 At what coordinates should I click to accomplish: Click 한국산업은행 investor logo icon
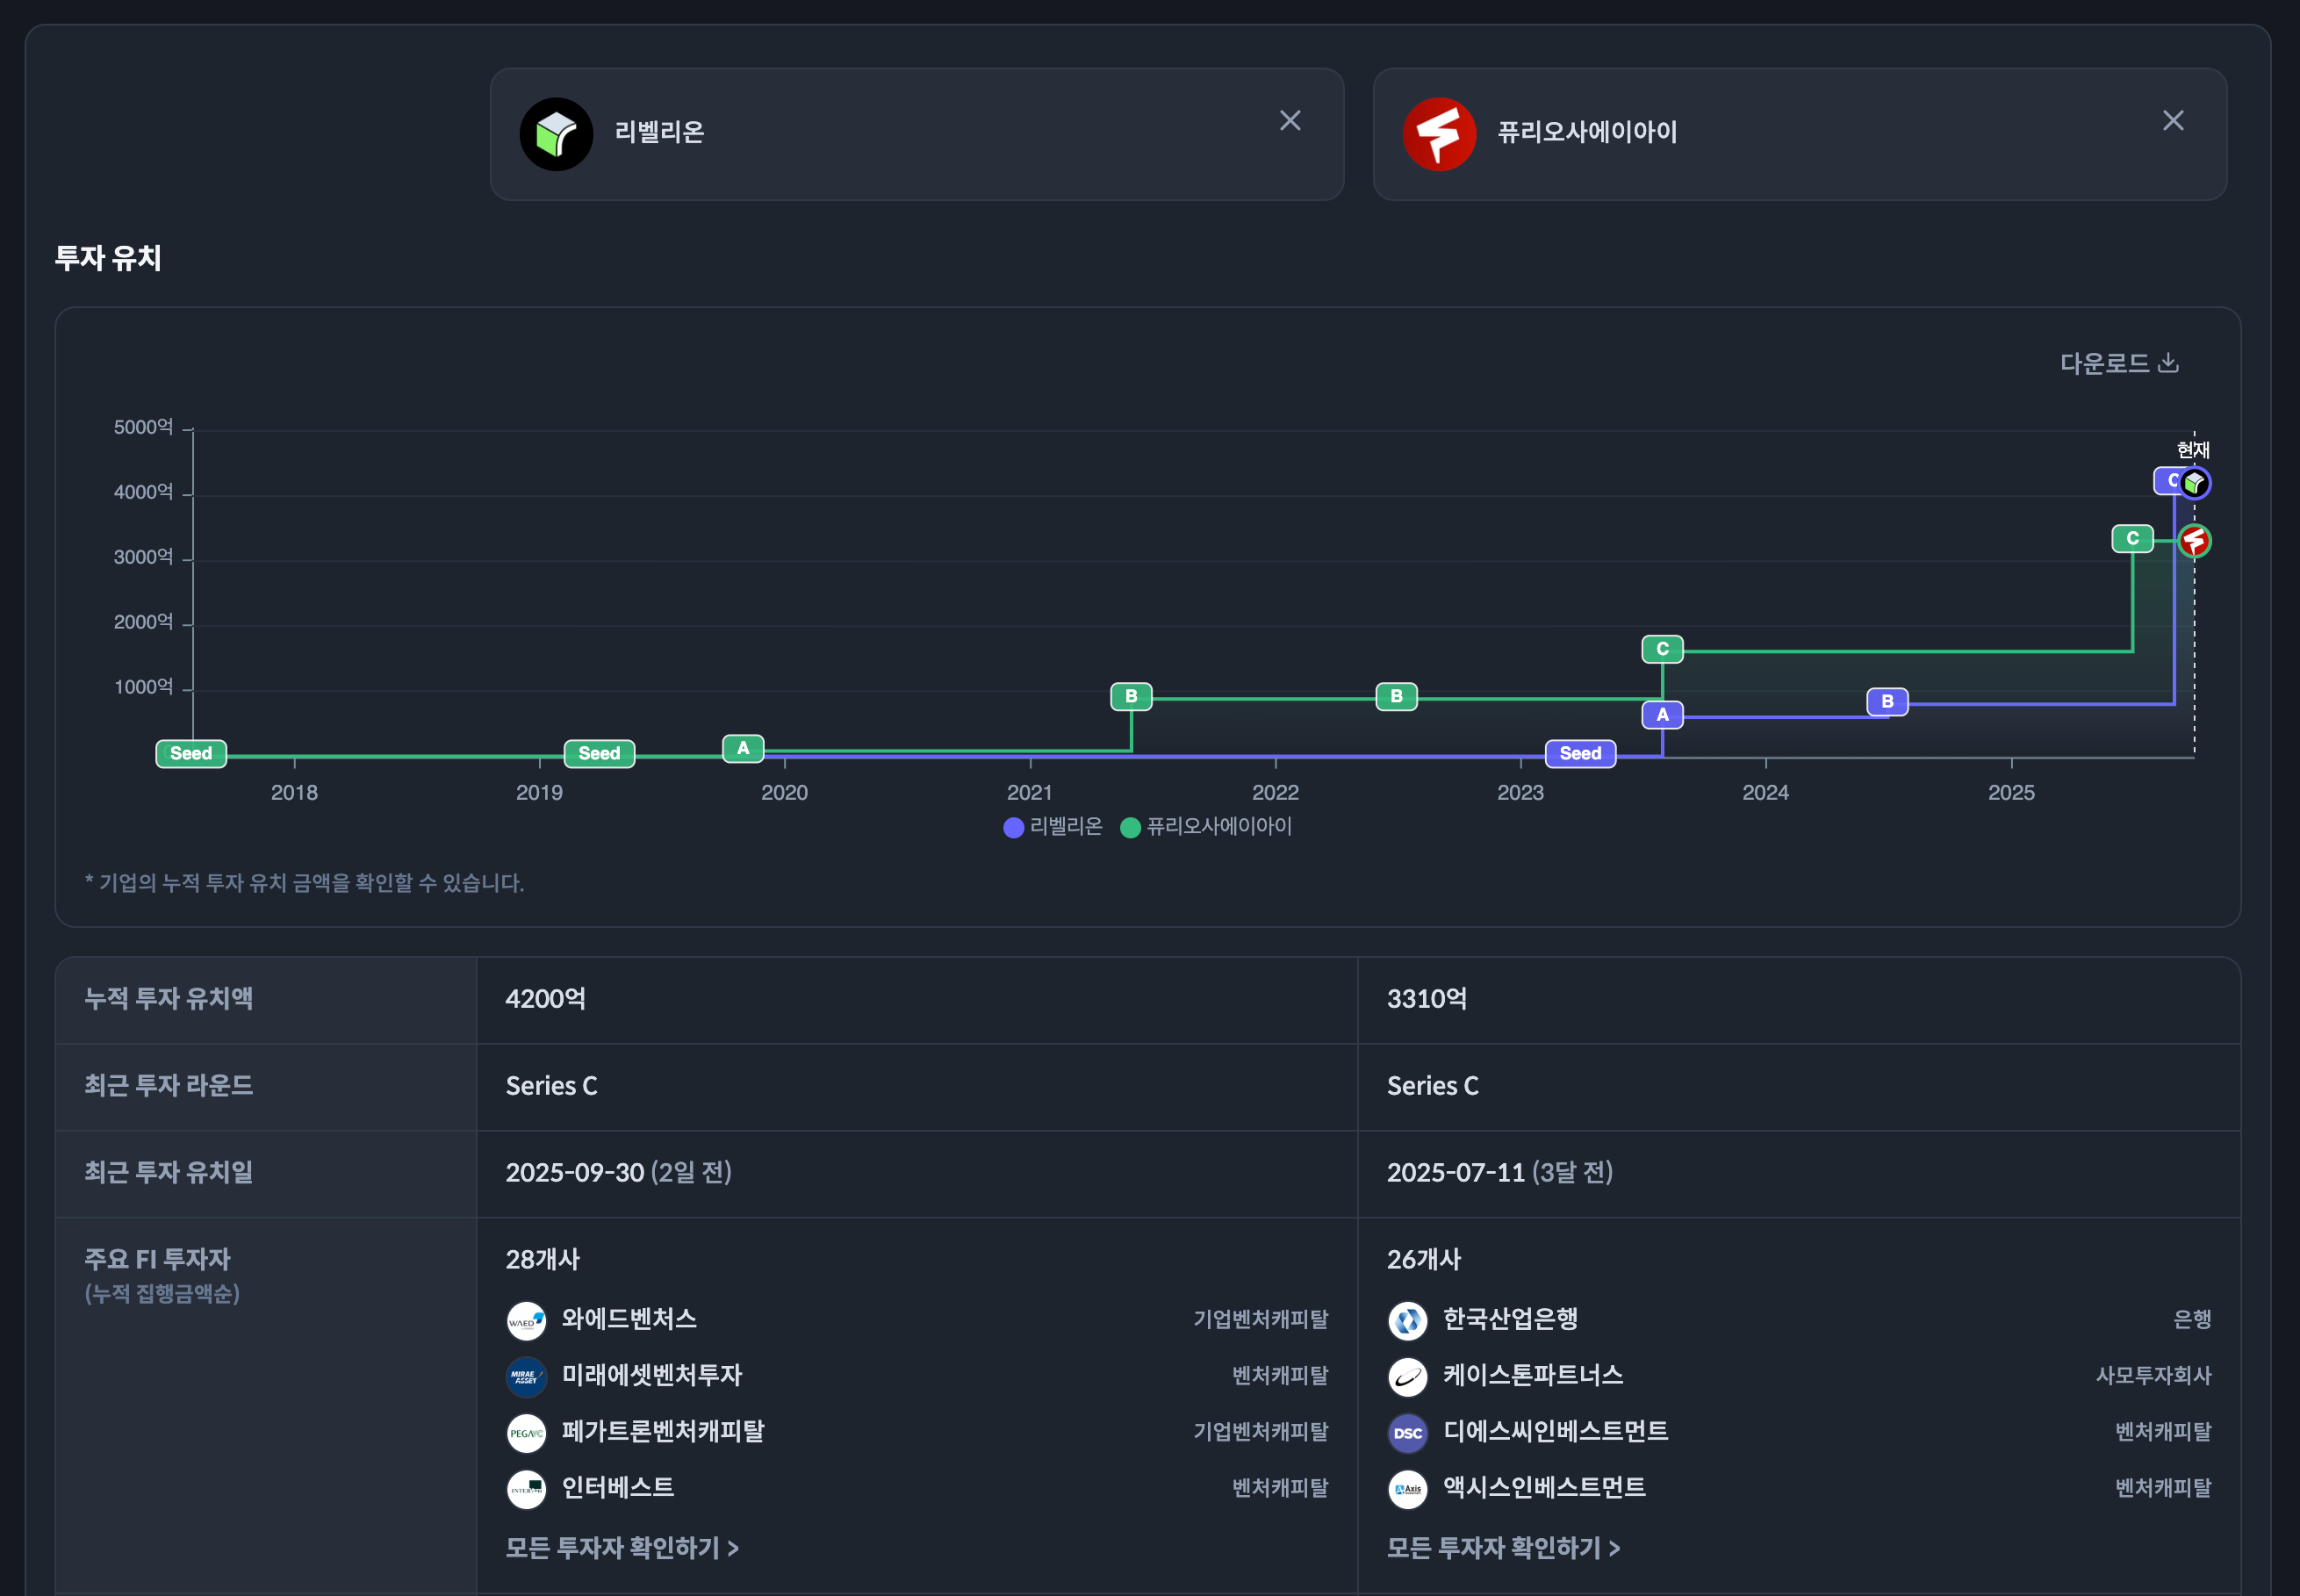click(x=1407, y=1320)
